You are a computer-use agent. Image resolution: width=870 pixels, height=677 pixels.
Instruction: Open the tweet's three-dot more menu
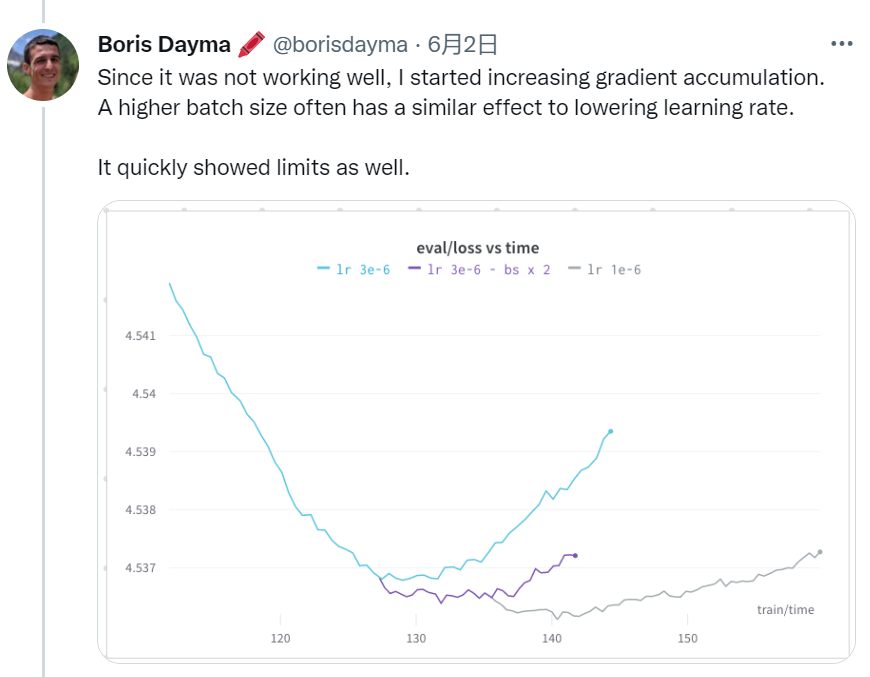click(842, 45)
